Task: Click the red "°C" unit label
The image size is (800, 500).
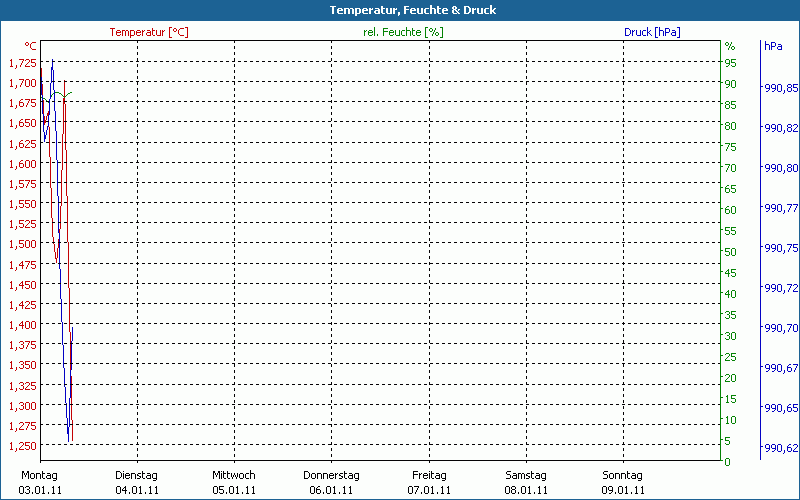Action: click(31, 46)
